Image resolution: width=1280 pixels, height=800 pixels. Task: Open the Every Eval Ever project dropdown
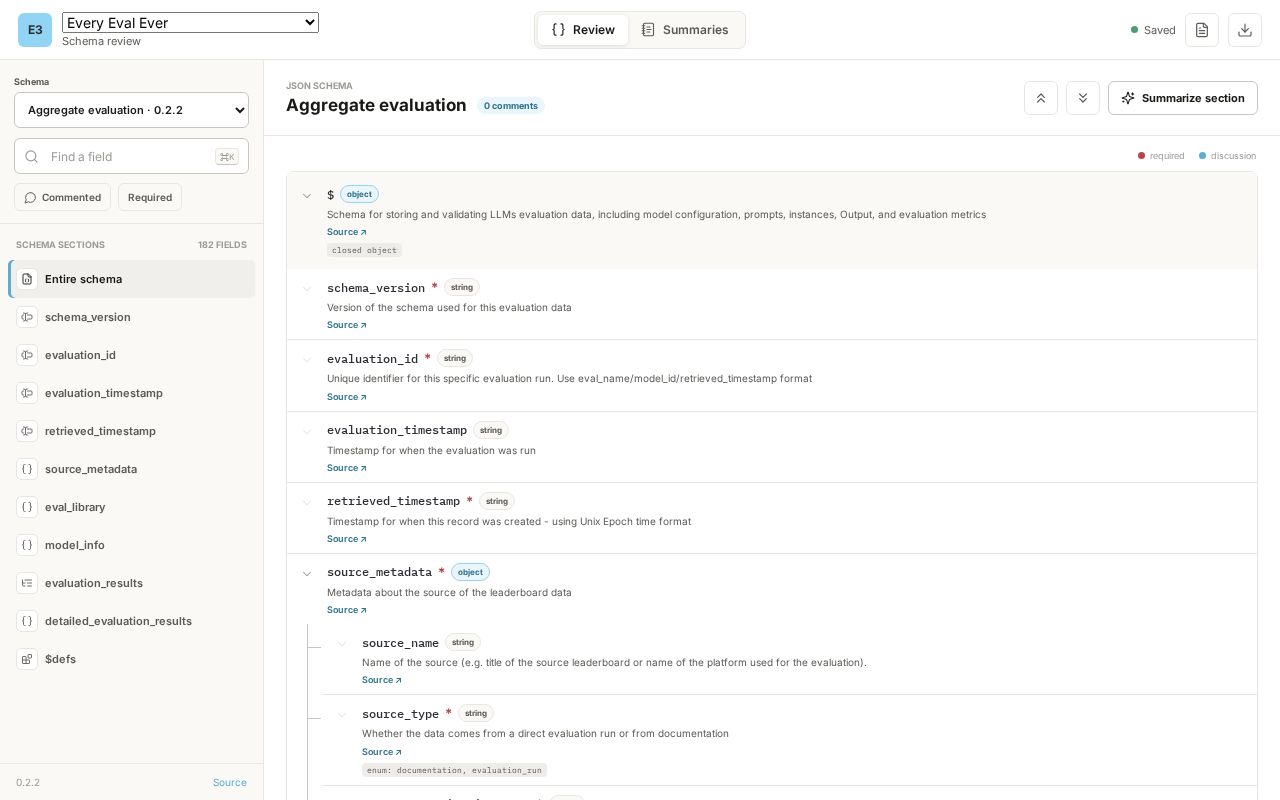click(190, 22)
